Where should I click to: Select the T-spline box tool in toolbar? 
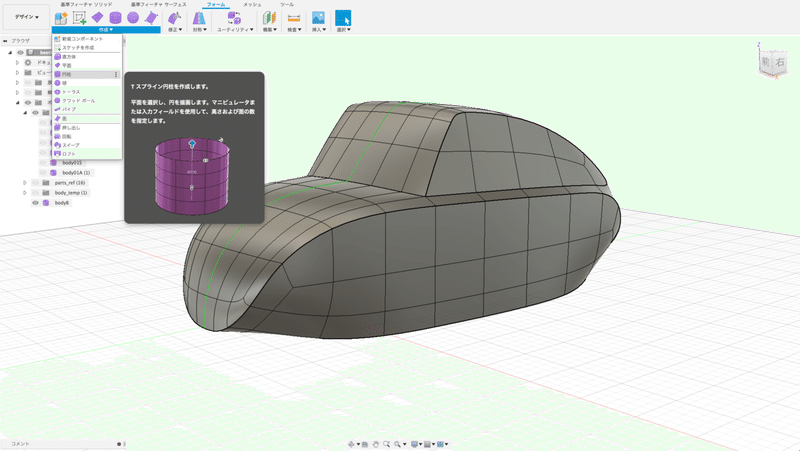pos(97,17)
